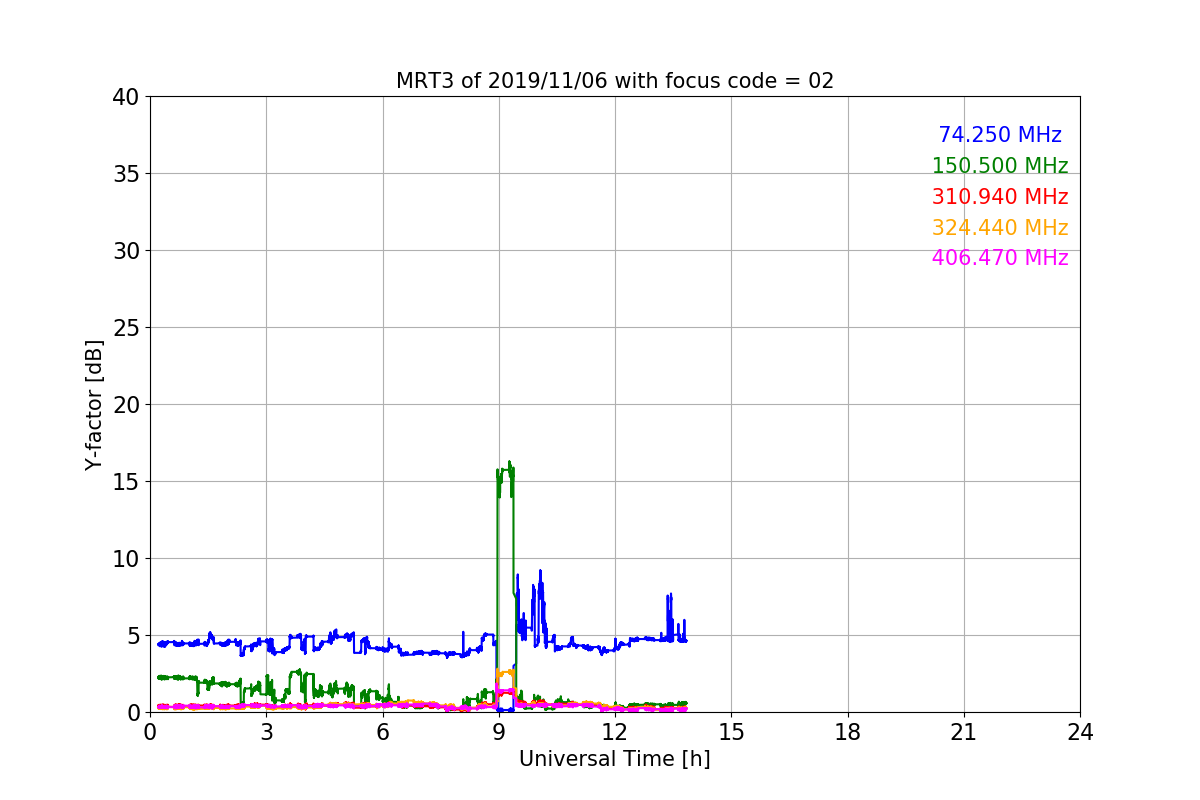Image resolution: width=1200 pixels, height=800 pixels.
Task: Select the 150.500 MHz legend label
Action: [x=1000, y=166]
